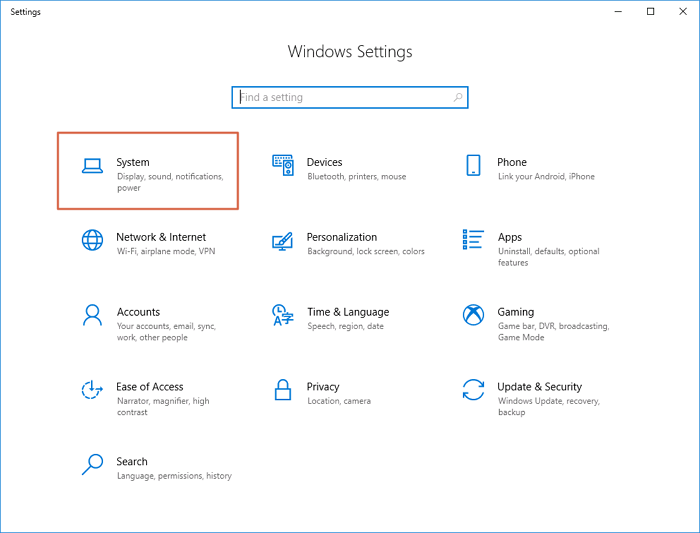700x533 pixels.
Task: Go to Ease of Access label
Action: click(x=150, y=387)
